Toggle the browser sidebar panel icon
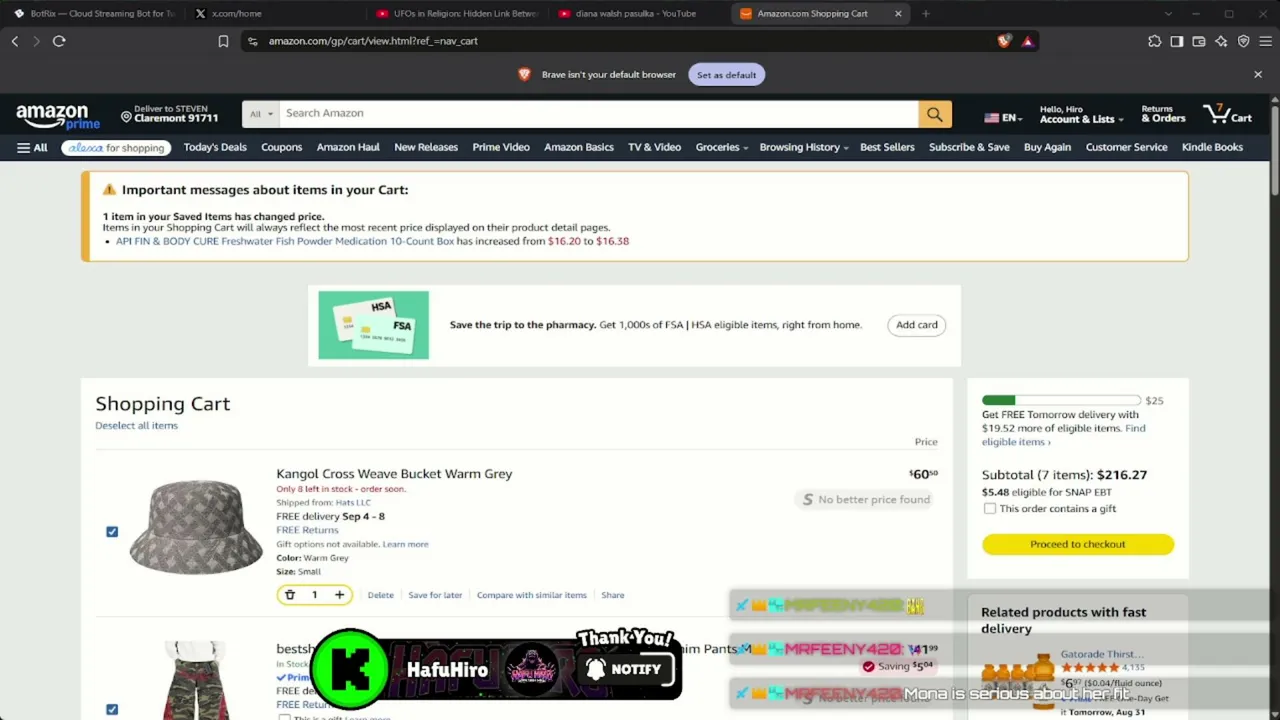 [1177, 41]
